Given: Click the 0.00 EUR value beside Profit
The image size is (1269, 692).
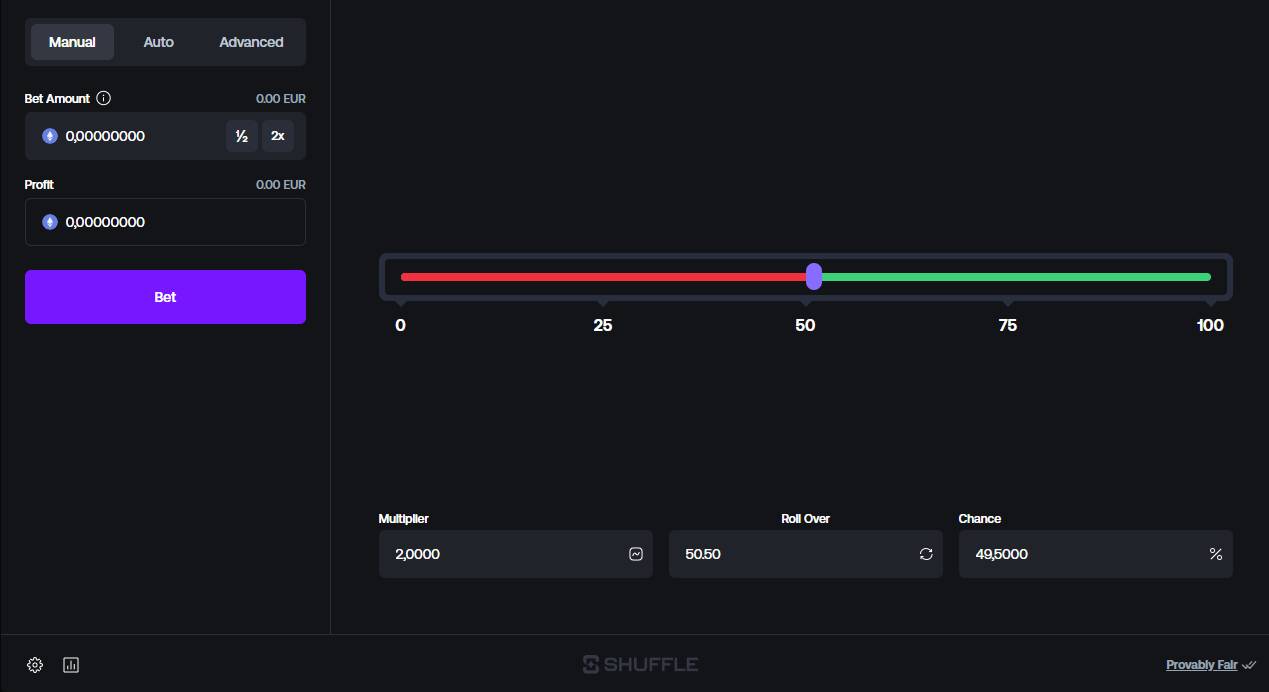Looking at the screenshot, I should click(x=281, y=185).
